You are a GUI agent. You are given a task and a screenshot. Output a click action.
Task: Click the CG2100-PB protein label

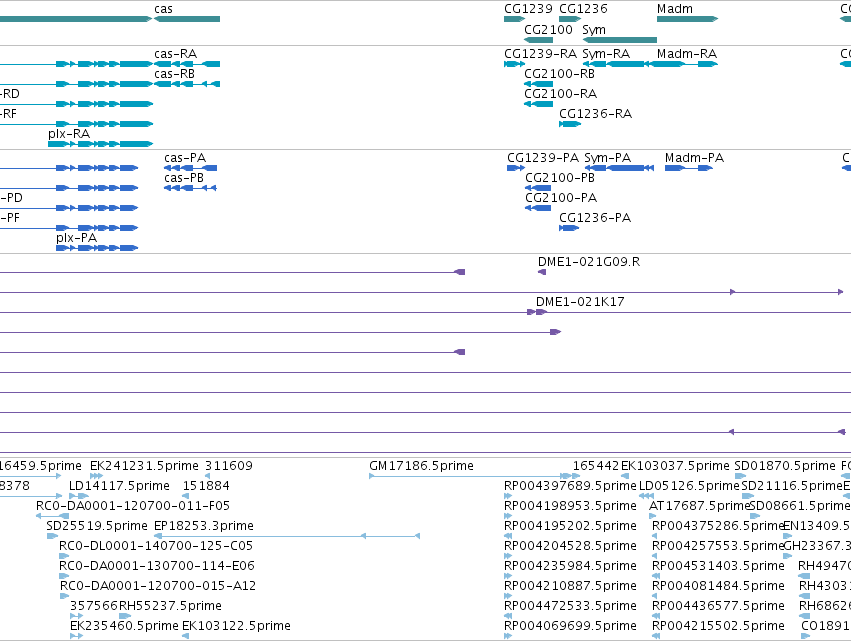pos(560,177)
